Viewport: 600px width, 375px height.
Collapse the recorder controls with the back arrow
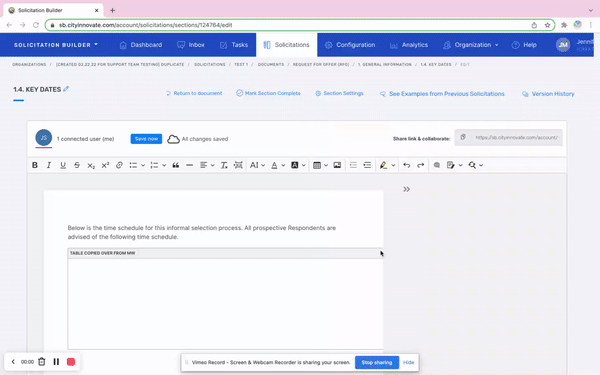click(x=13, y=362)
